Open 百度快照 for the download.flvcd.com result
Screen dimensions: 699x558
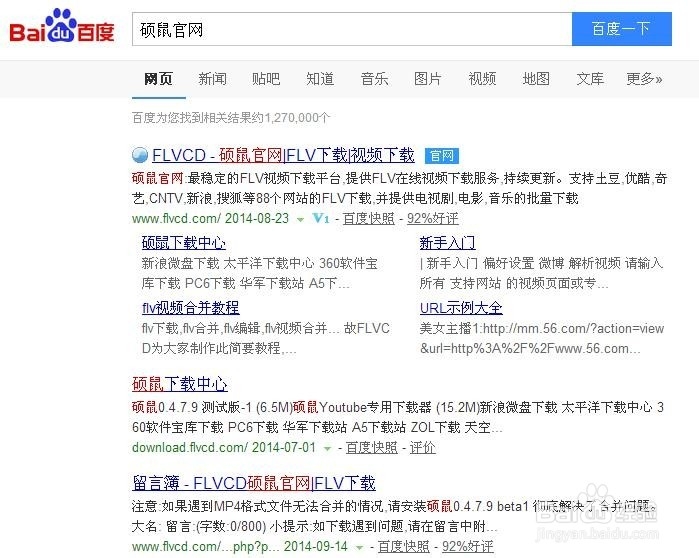click(x=371, y=447)
